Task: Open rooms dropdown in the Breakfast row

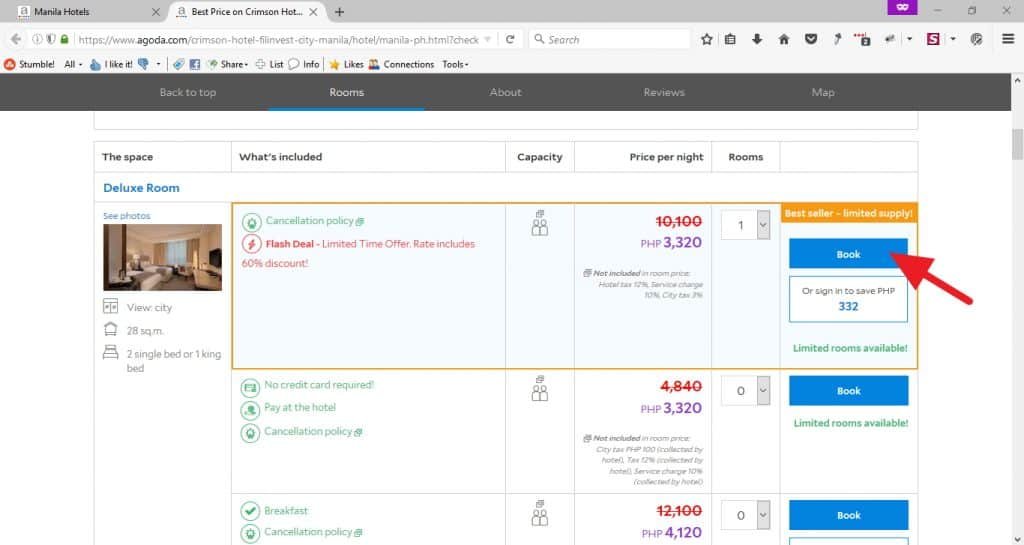Action: click(746, 515)
